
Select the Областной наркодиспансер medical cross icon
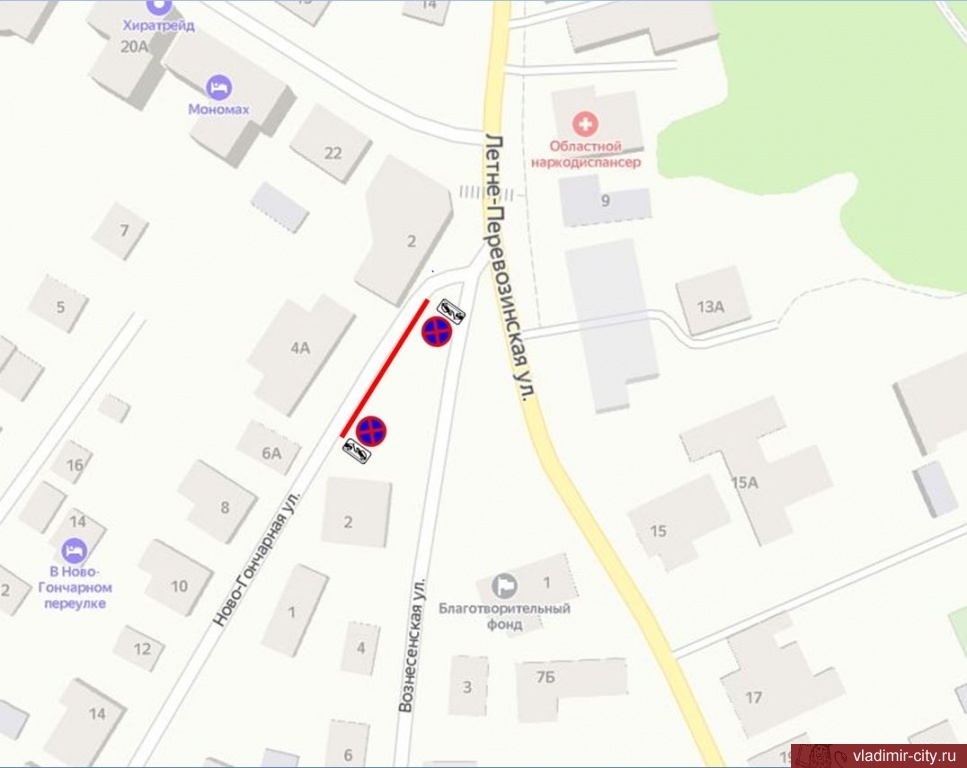(585, 124)
